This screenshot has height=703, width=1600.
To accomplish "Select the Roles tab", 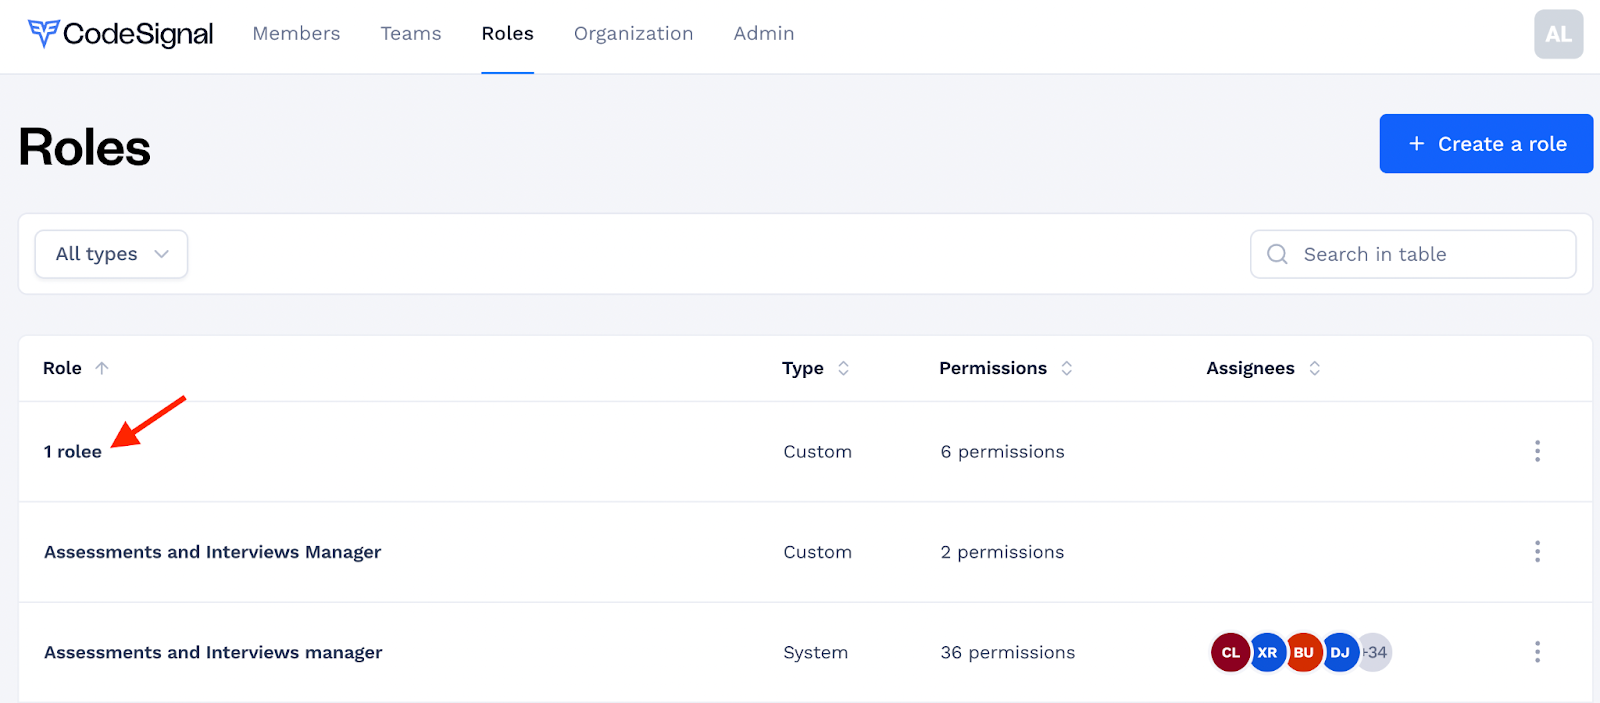I will coord(507,34).
